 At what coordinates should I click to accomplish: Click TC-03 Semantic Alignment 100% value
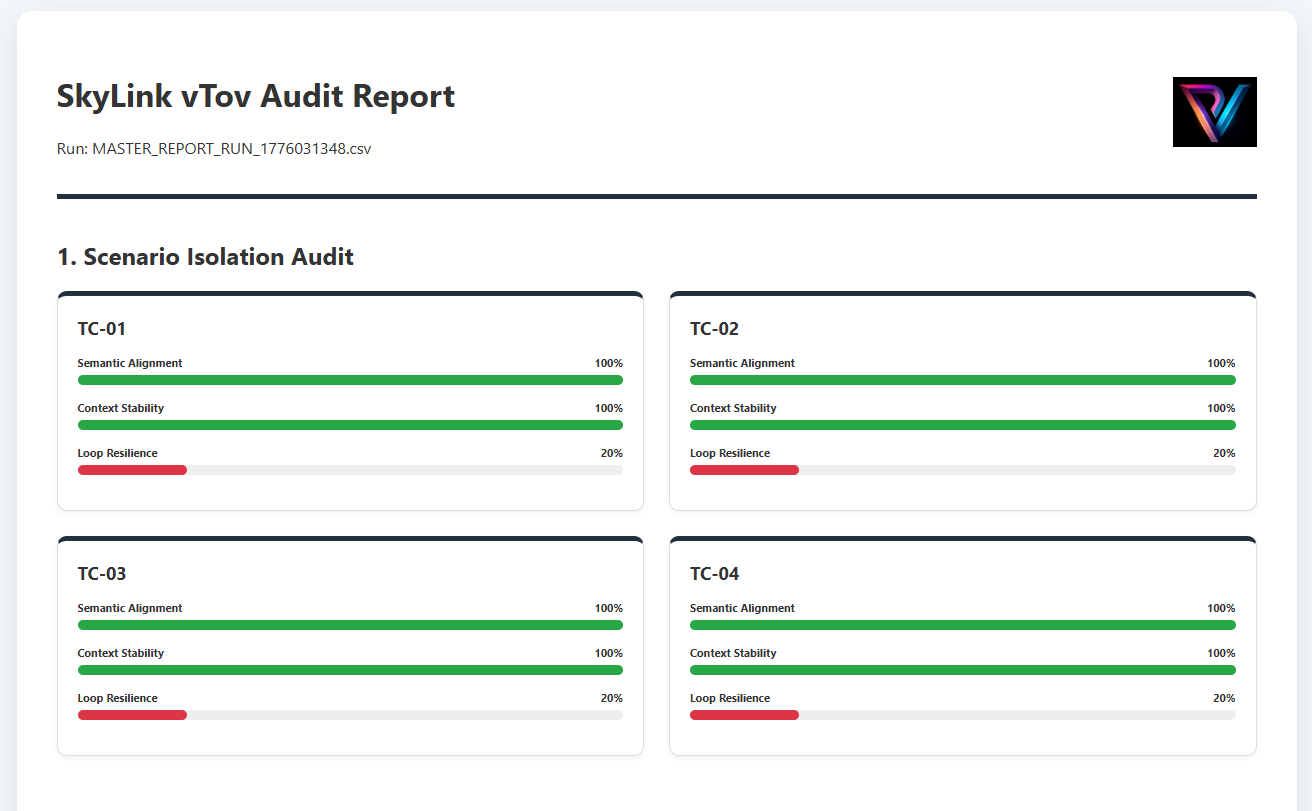coord(609,609)
